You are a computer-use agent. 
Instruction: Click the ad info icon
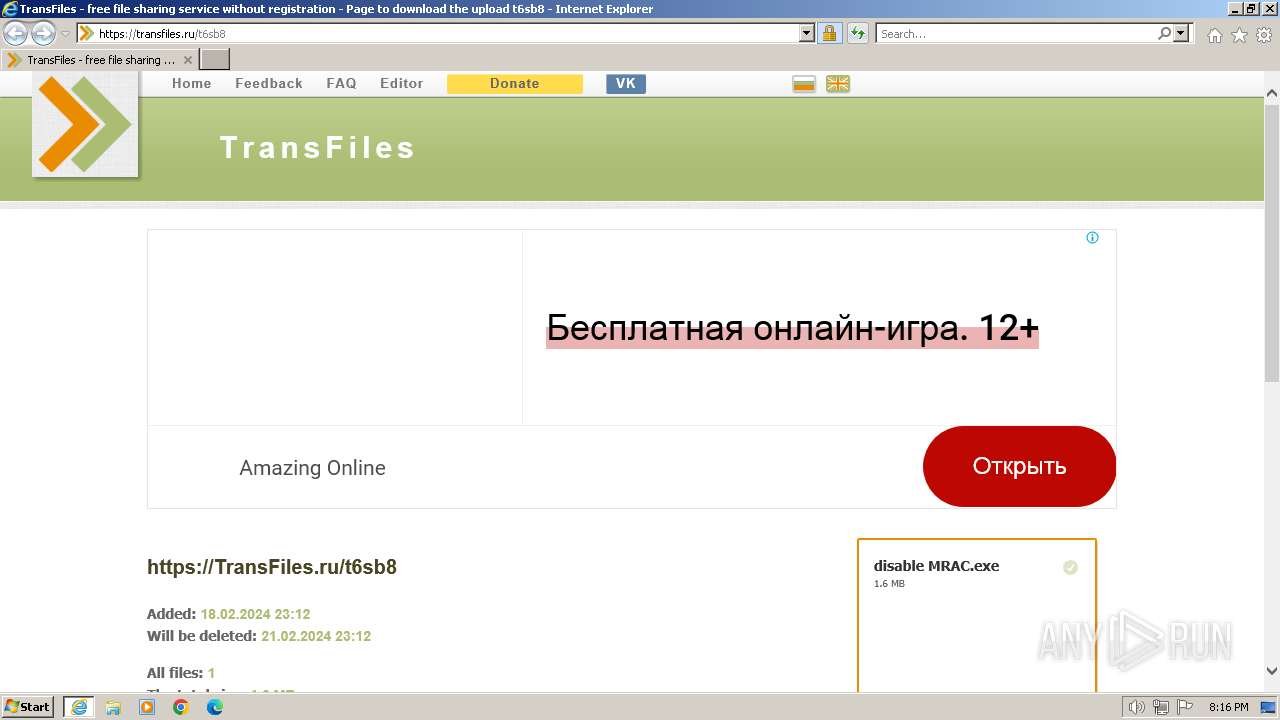1092,238
